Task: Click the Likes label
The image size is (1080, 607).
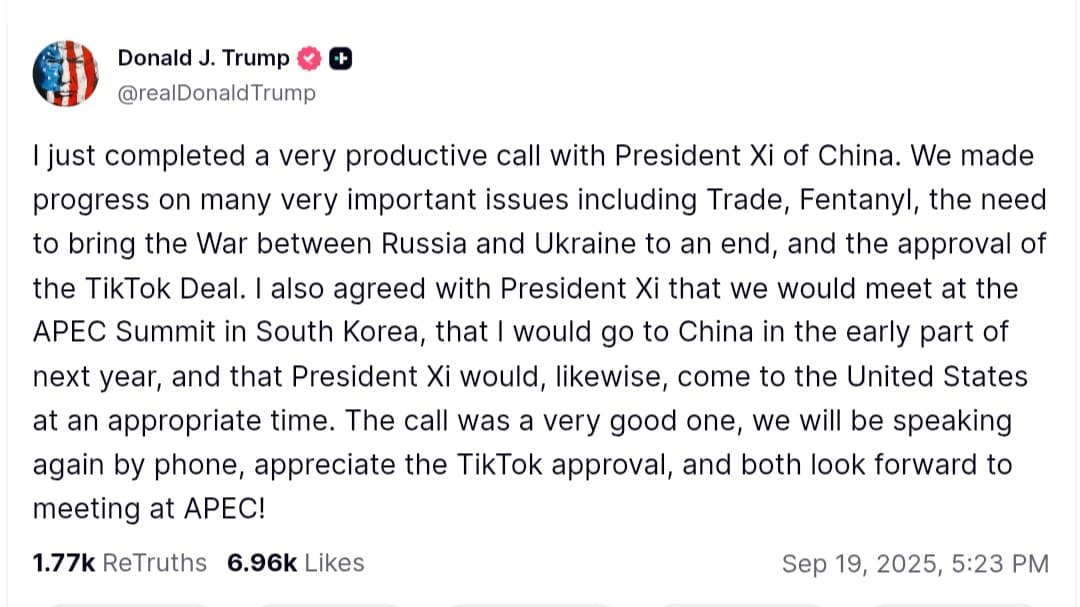Action: [336, 562]
